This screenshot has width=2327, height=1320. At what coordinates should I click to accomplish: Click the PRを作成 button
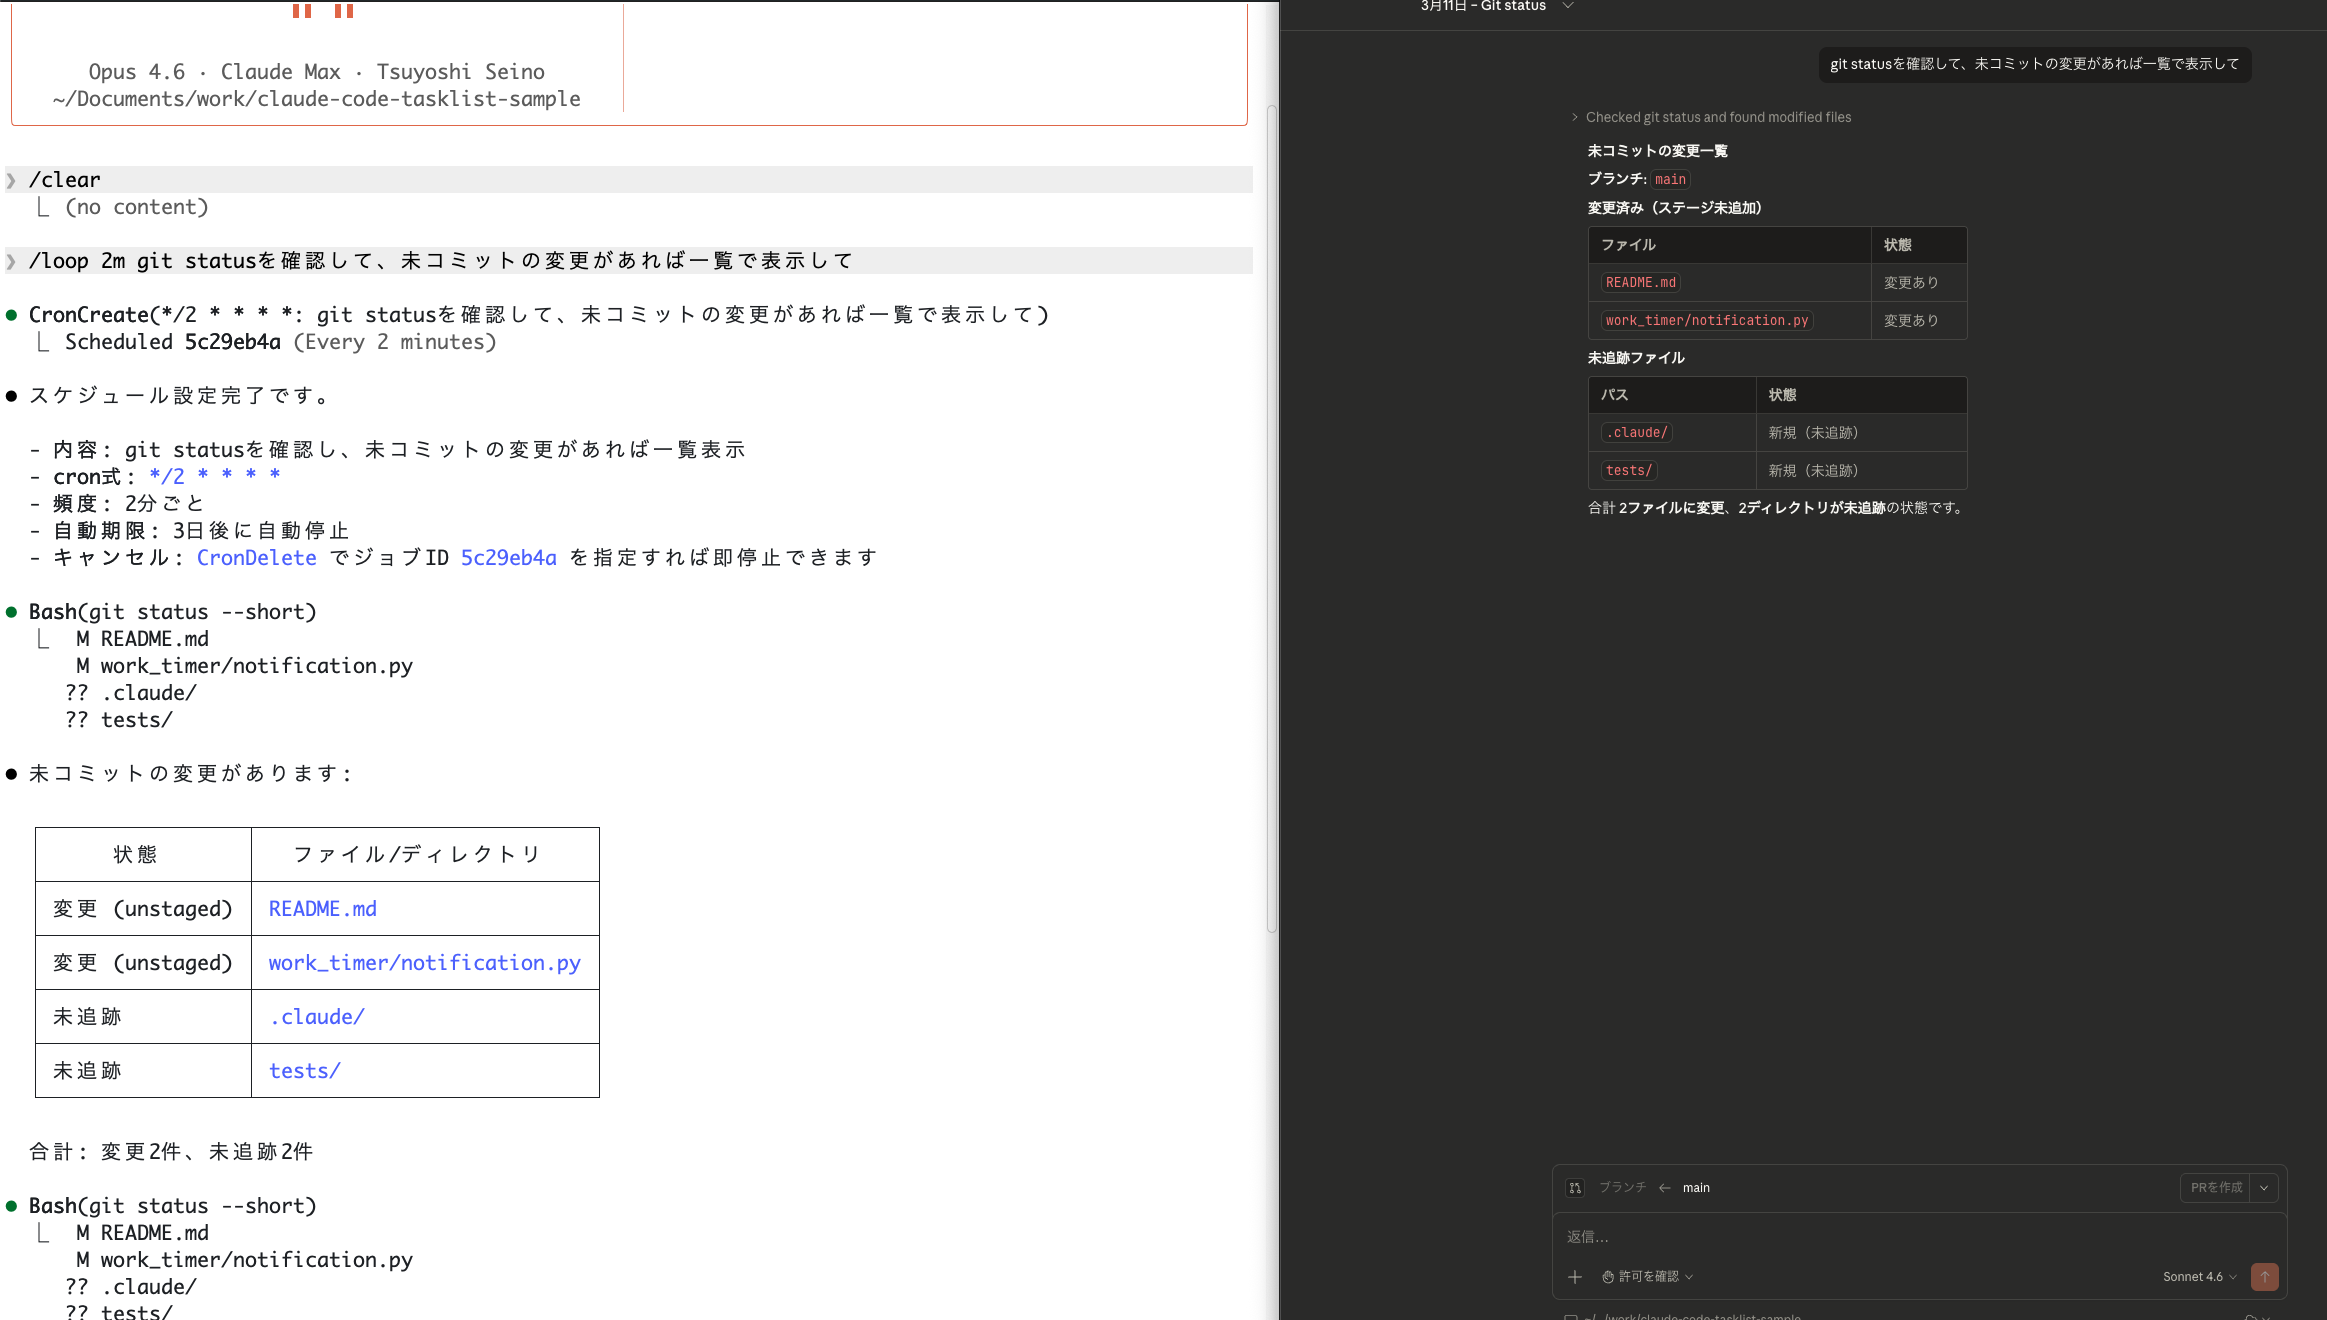click(x=2216, y=1188)
